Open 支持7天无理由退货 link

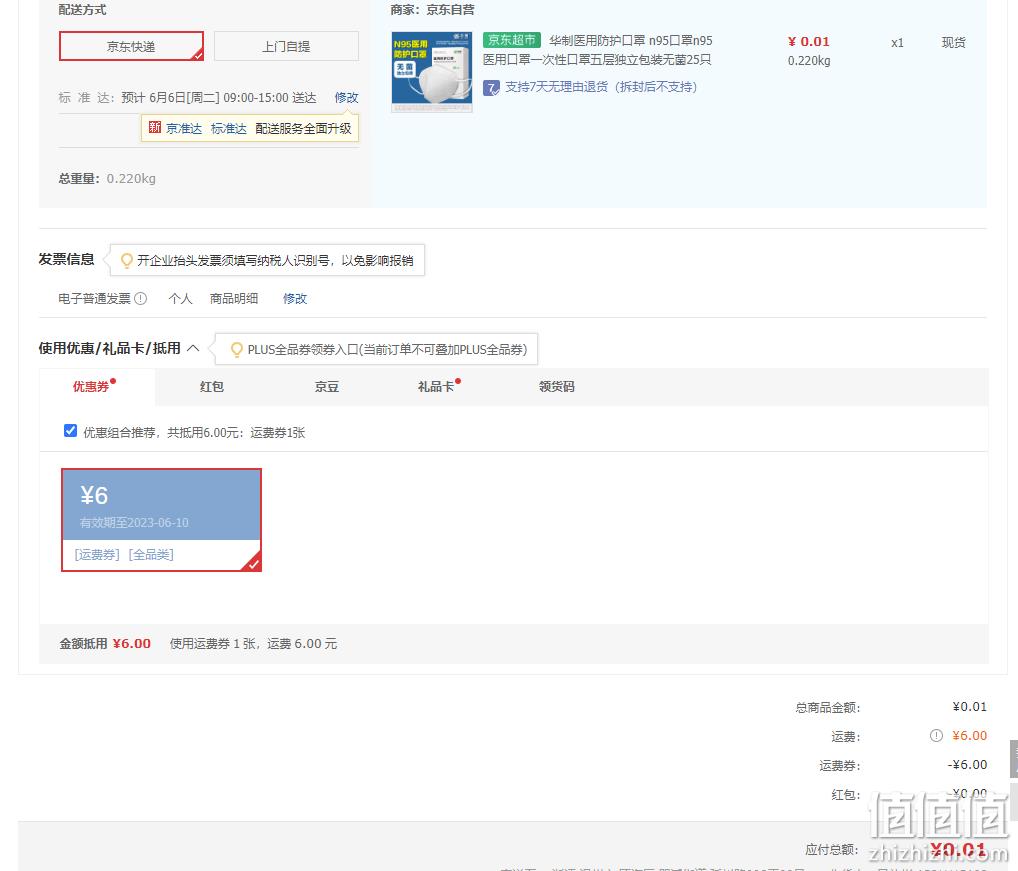pos(601,87)
